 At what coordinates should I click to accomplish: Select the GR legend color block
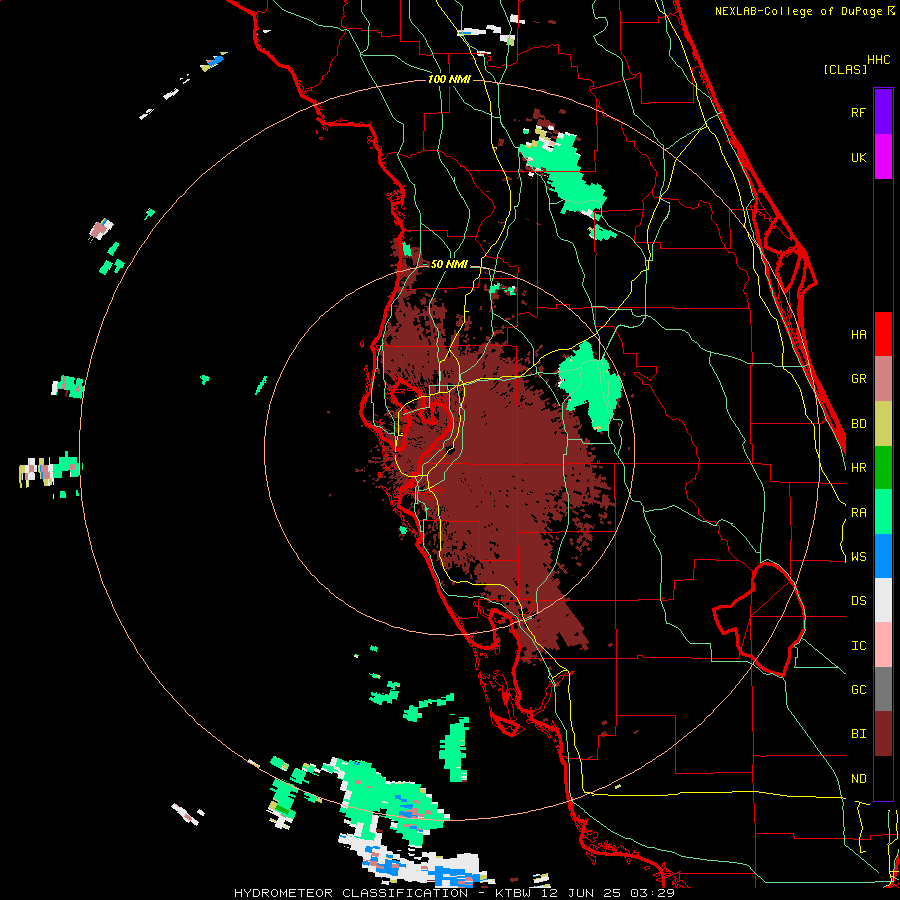click(x=883, y=379)
